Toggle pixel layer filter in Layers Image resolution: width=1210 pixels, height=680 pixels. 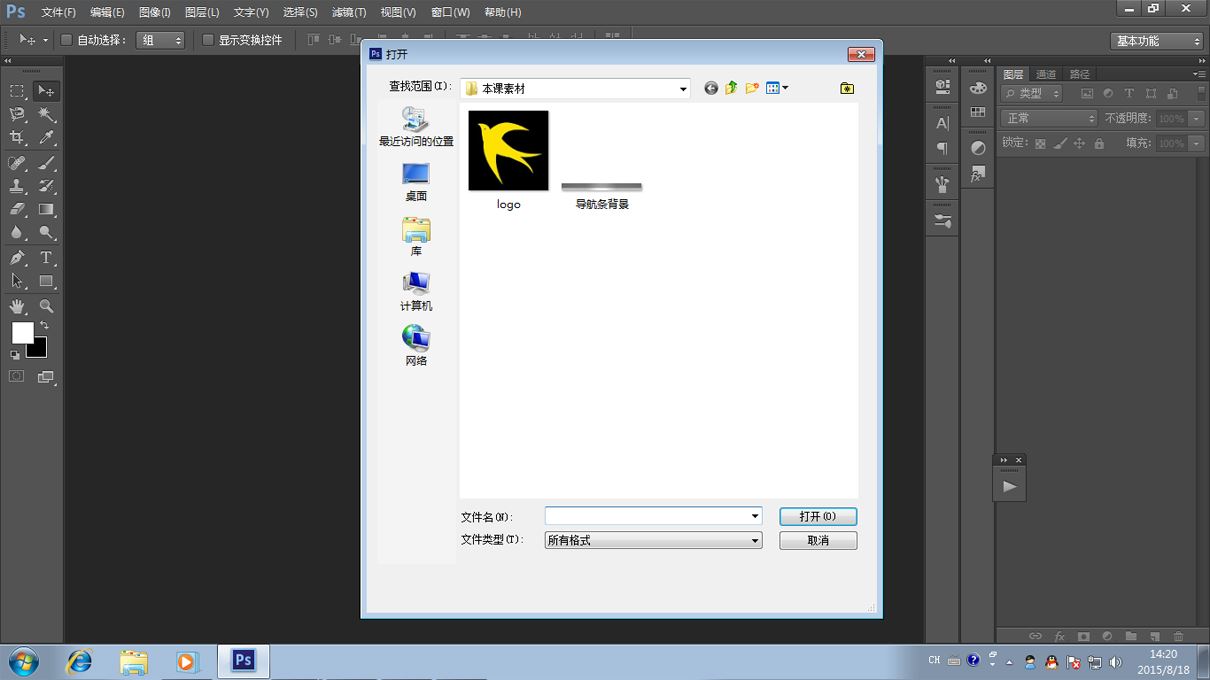(1087, 93)
